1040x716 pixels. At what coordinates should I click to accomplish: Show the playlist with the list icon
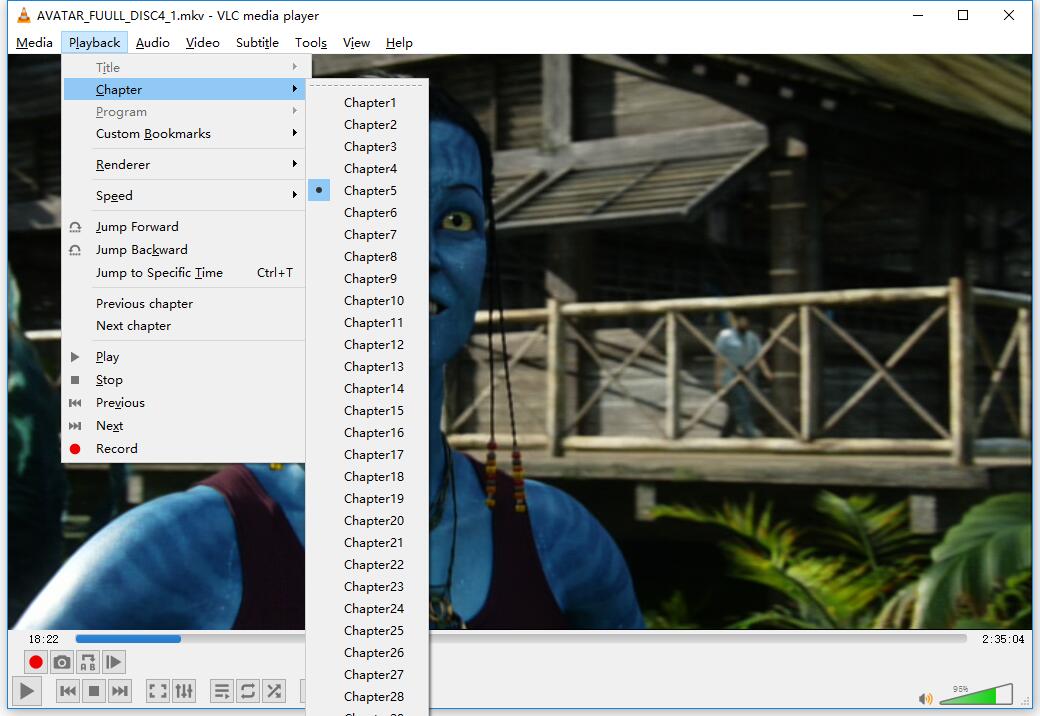[222, 691]
